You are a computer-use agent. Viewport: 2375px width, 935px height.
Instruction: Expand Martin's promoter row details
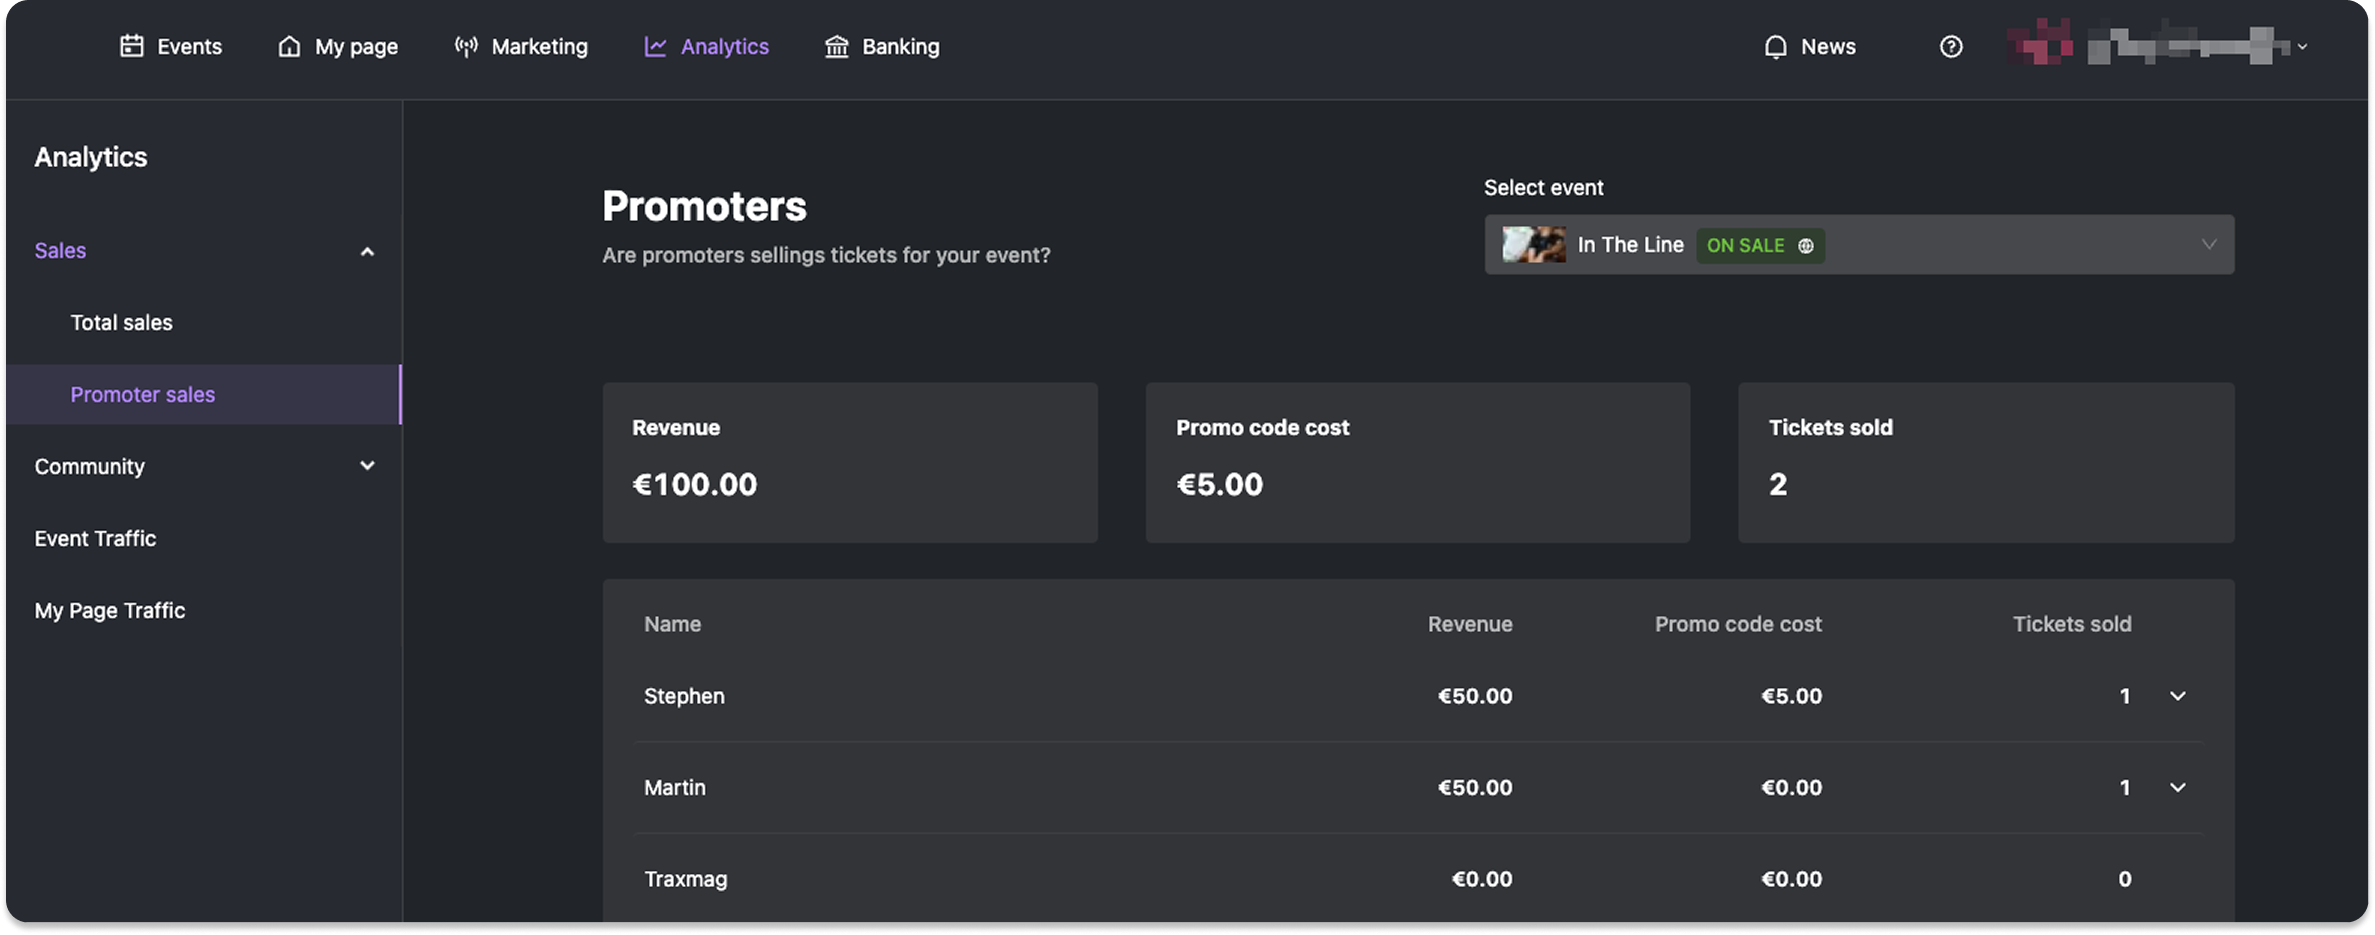pos(2178,788)
